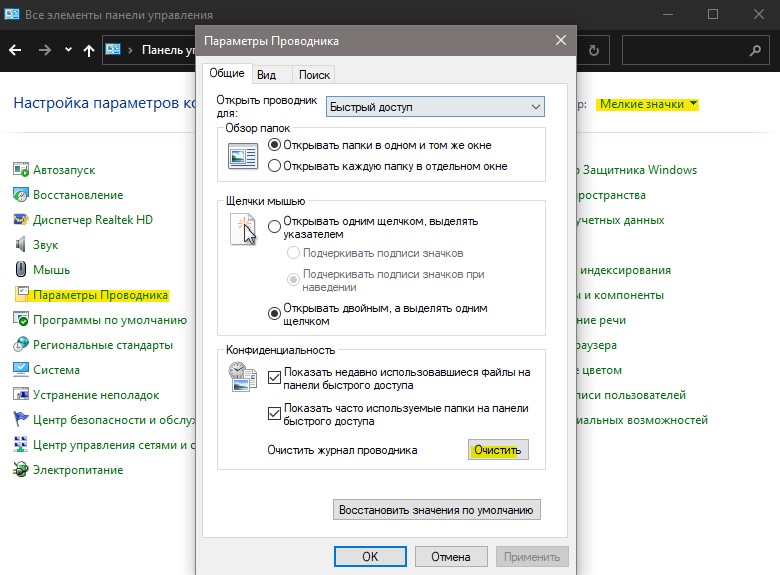
Task: Click the Мышь mouse icon
Action: pos(21,269)
